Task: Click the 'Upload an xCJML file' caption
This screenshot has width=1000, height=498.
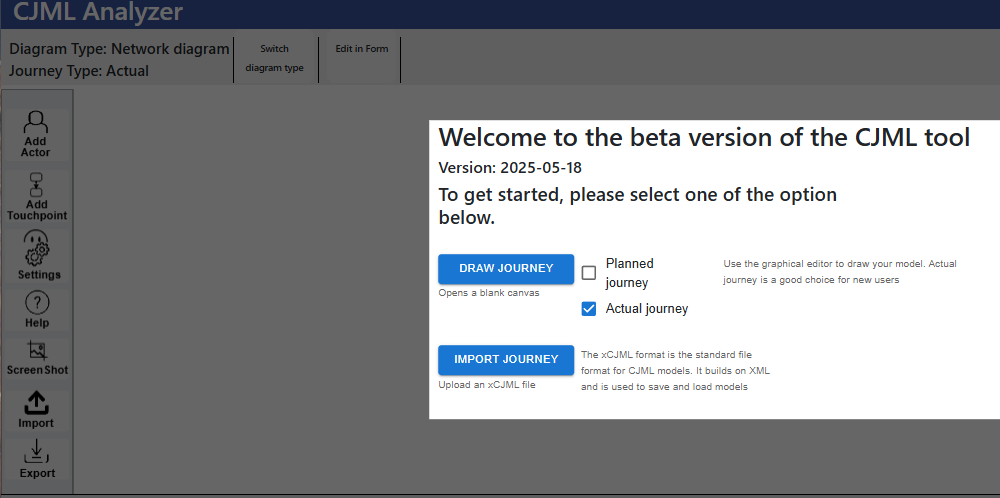Action: point(487,385)
